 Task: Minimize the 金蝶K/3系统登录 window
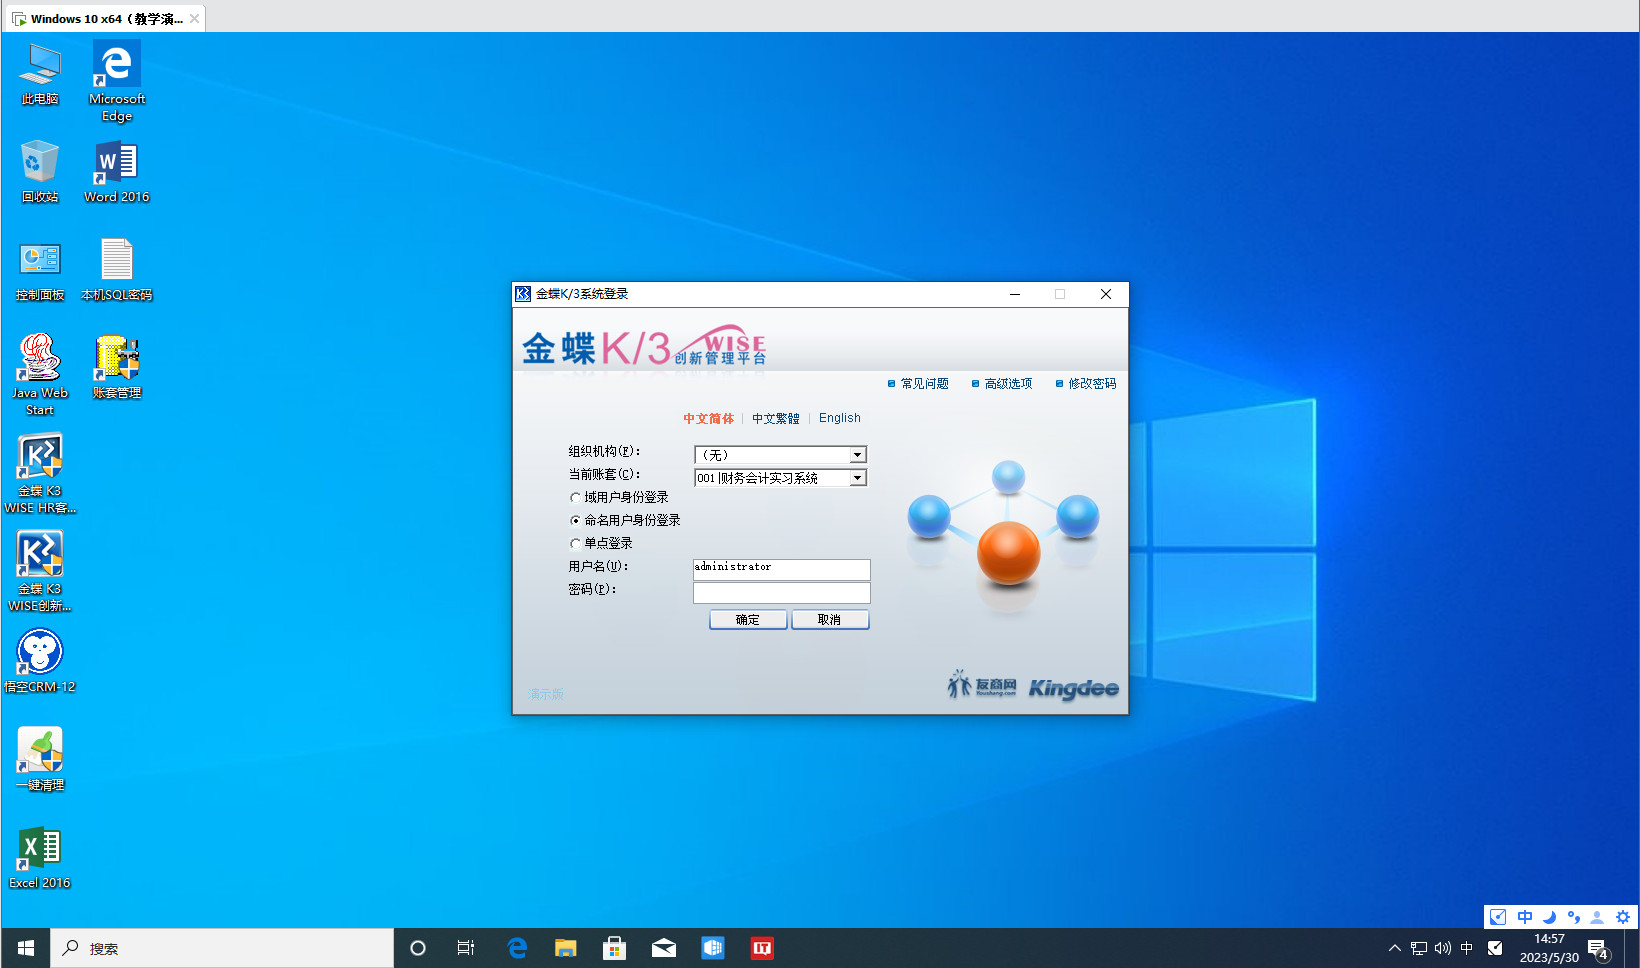[x=1015, y=294]
